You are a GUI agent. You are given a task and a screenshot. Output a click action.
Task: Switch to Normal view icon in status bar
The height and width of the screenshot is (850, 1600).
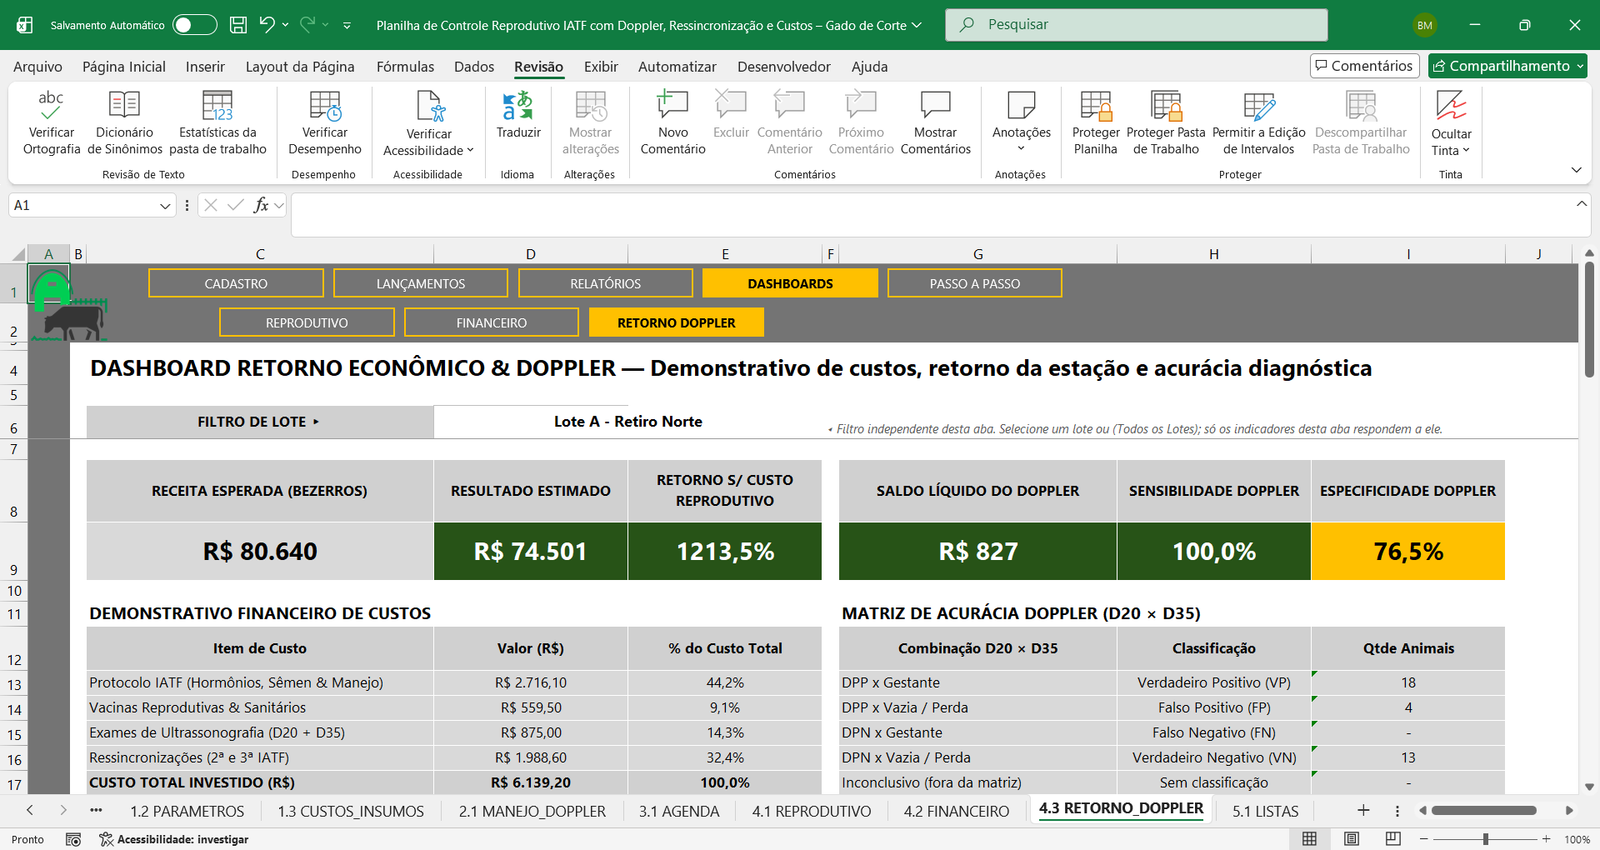point(1309,839)
